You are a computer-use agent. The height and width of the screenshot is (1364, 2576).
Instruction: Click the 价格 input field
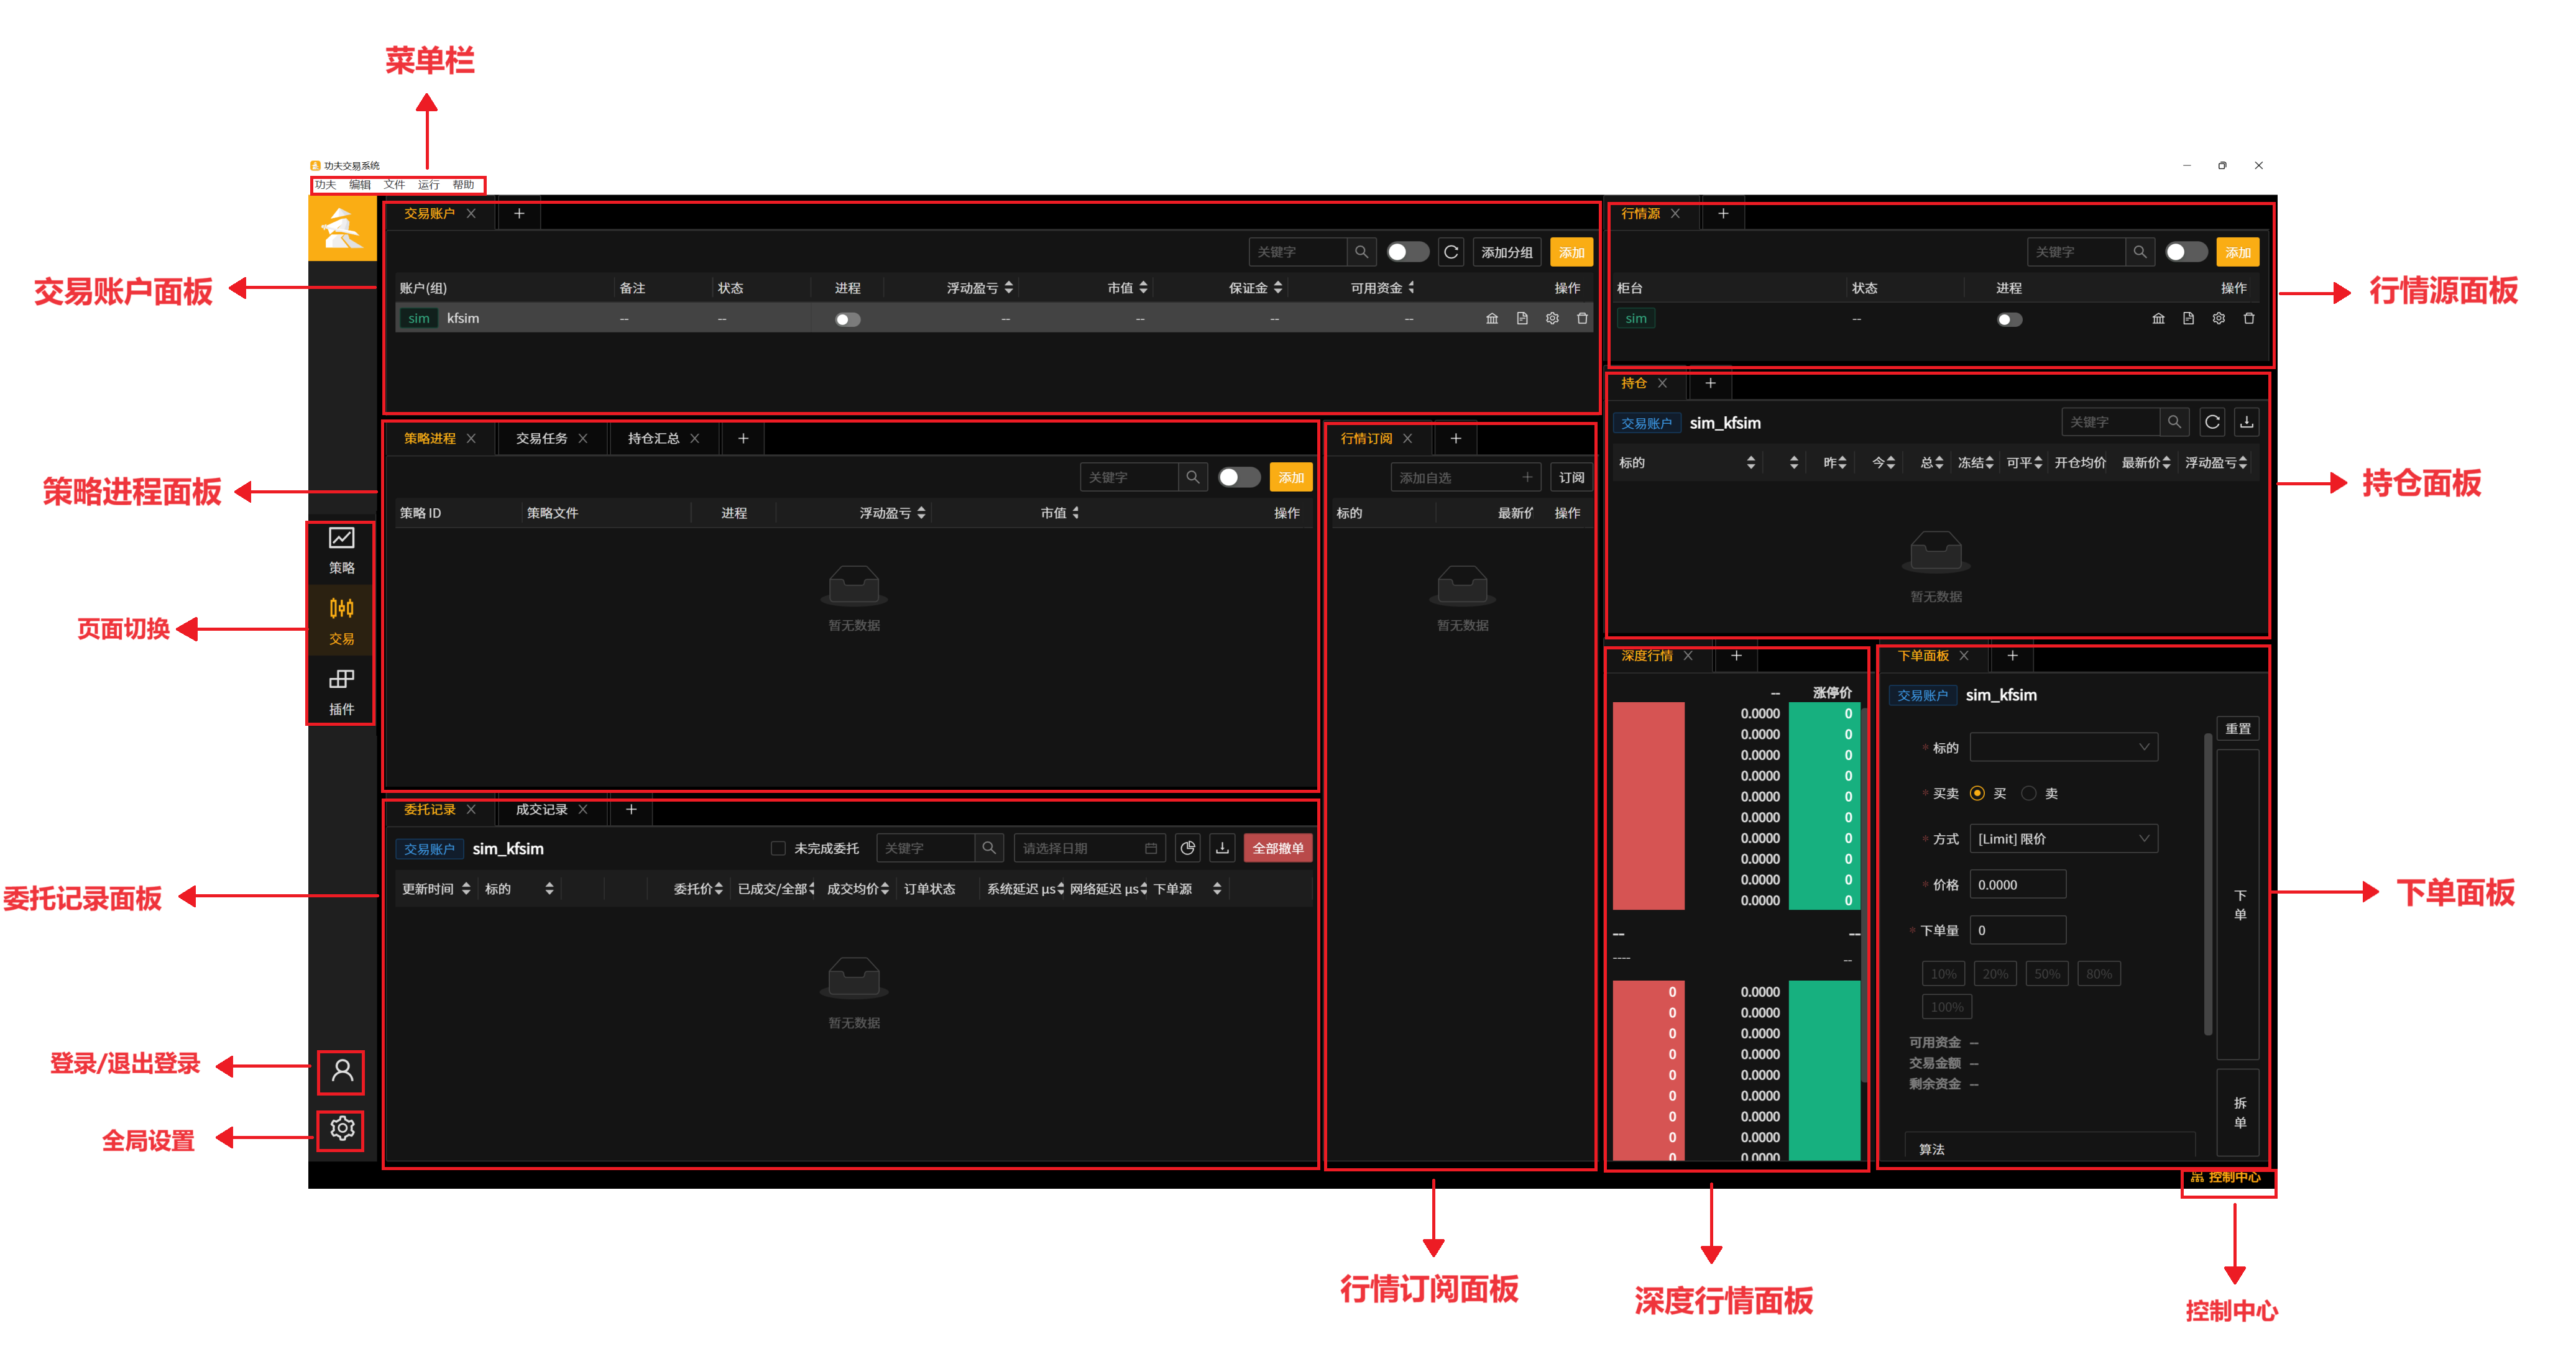[2017, 884]
